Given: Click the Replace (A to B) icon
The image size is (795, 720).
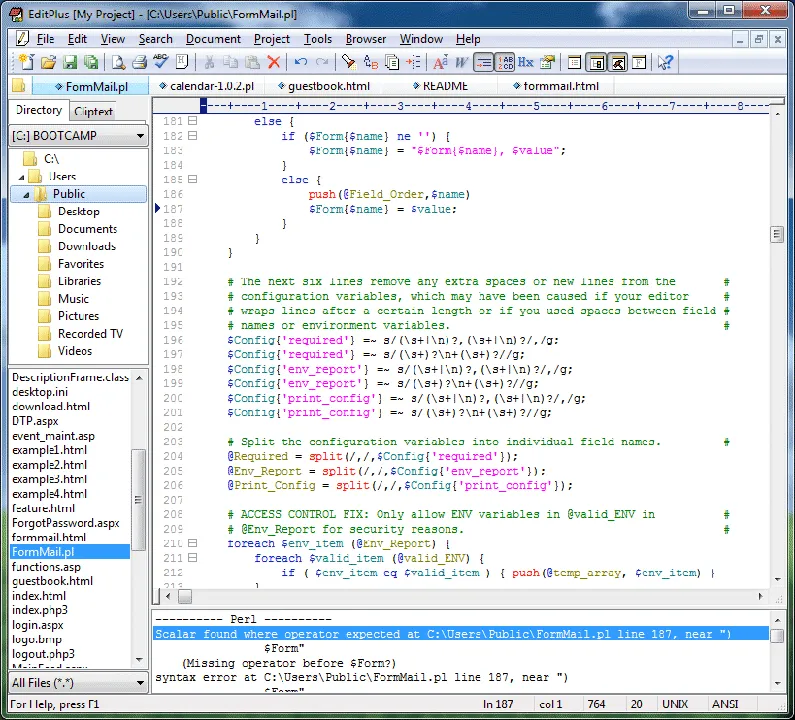Looking at the screenshot, I should click(x=371, y=62).
